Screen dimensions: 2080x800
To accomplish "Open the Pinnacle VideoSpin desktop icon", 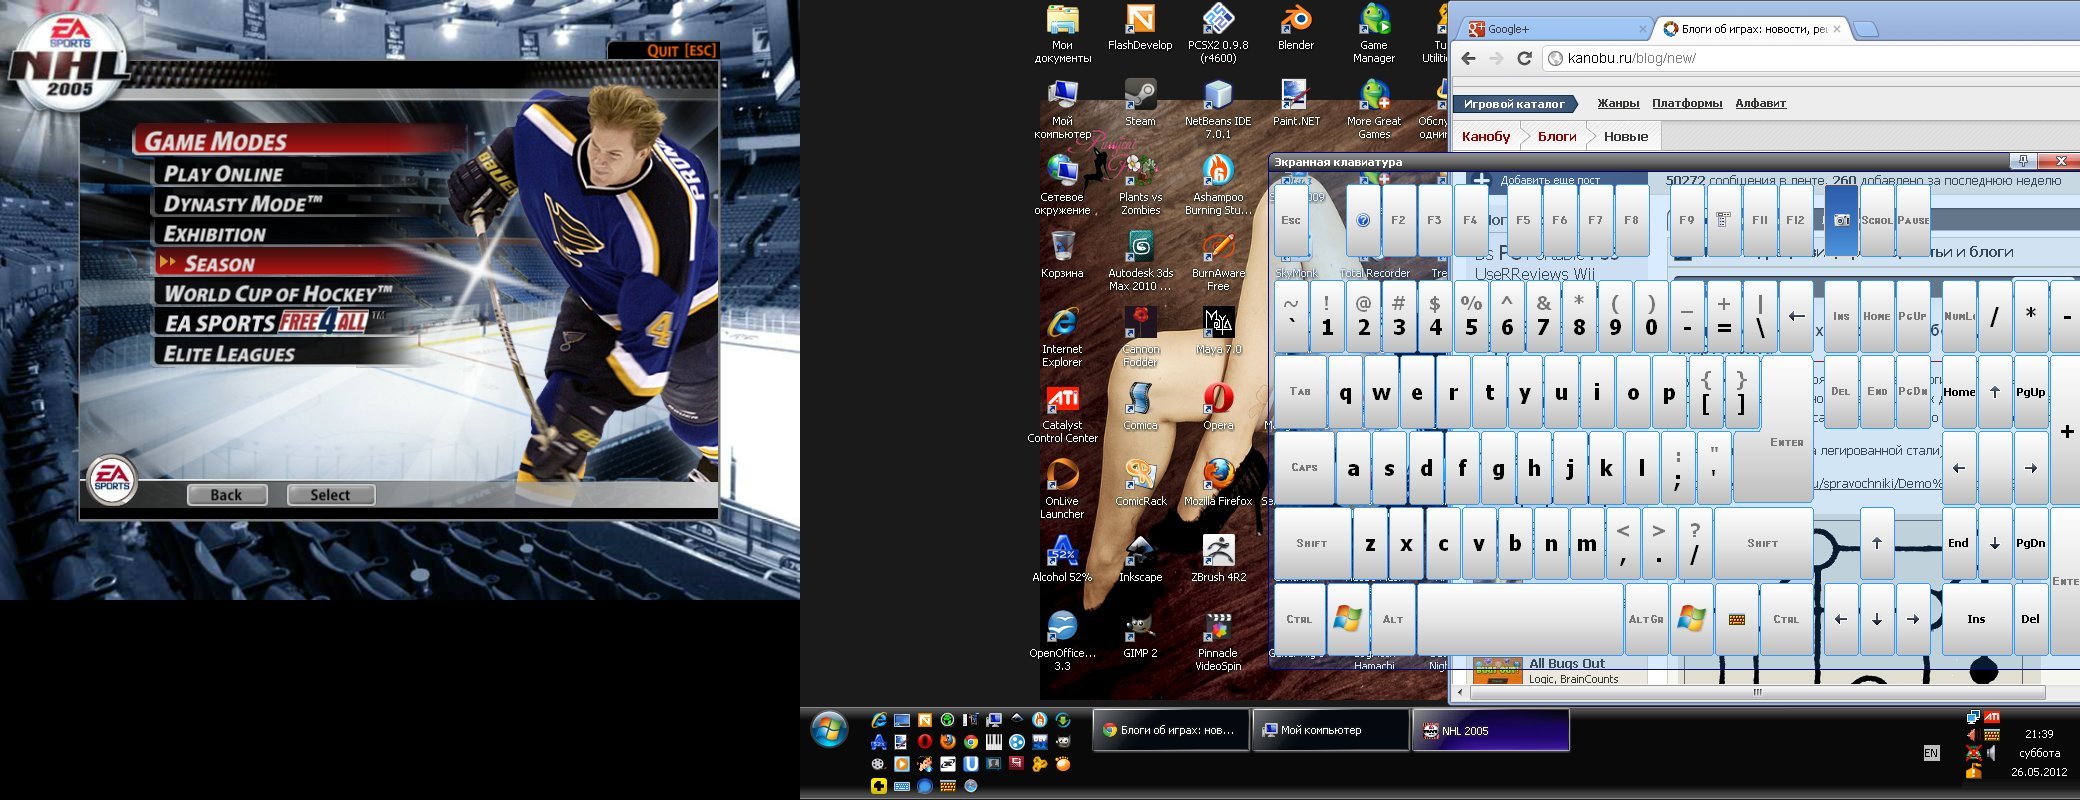I will click(x=1218, y=642).
